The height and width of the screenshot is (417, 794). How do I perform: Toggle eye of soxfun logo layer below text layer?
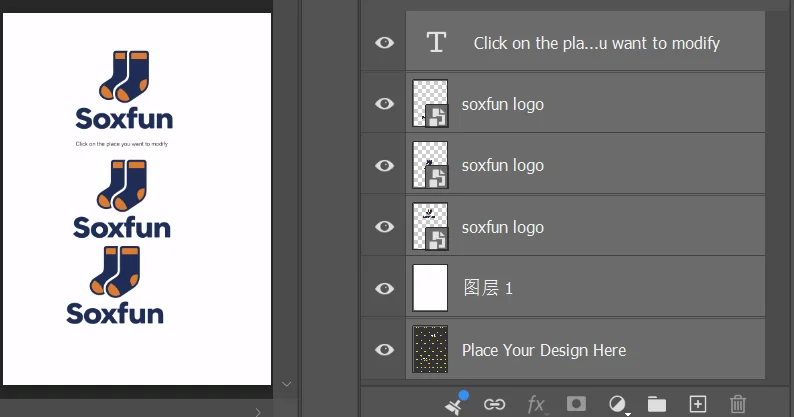(x=384, y=104)
